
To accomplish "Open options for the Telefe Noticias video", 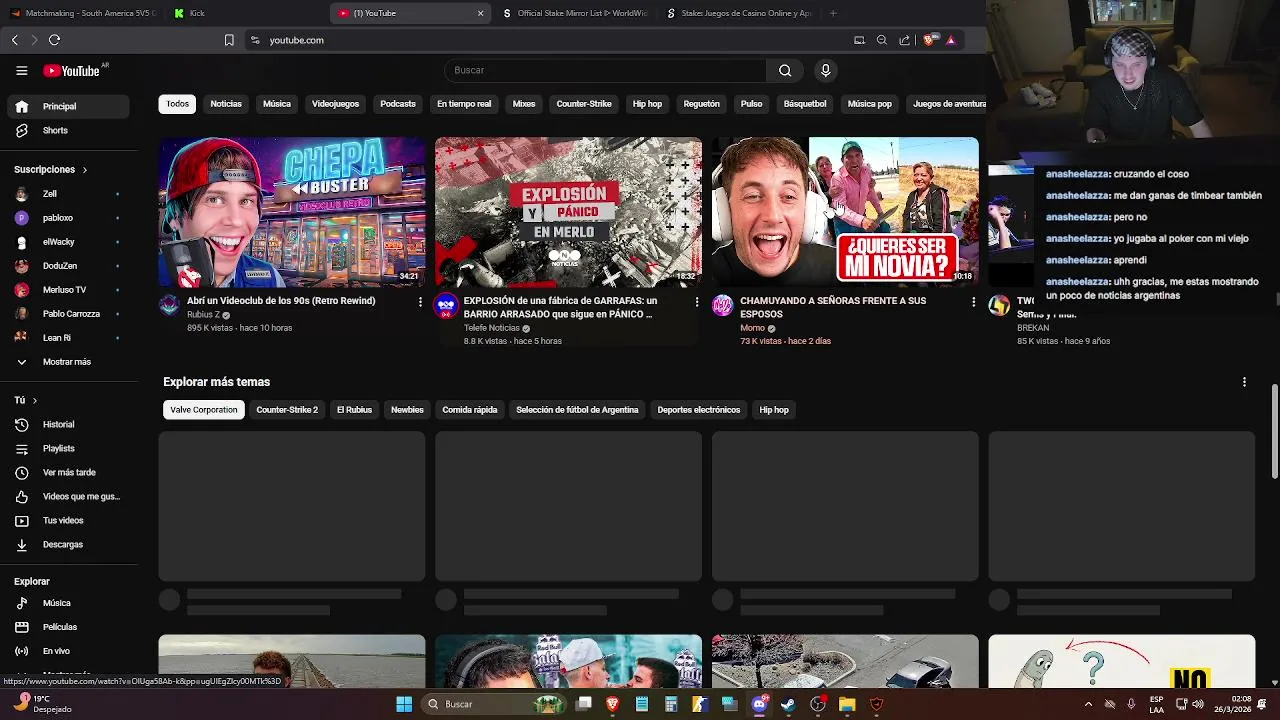I will (697, 302).
